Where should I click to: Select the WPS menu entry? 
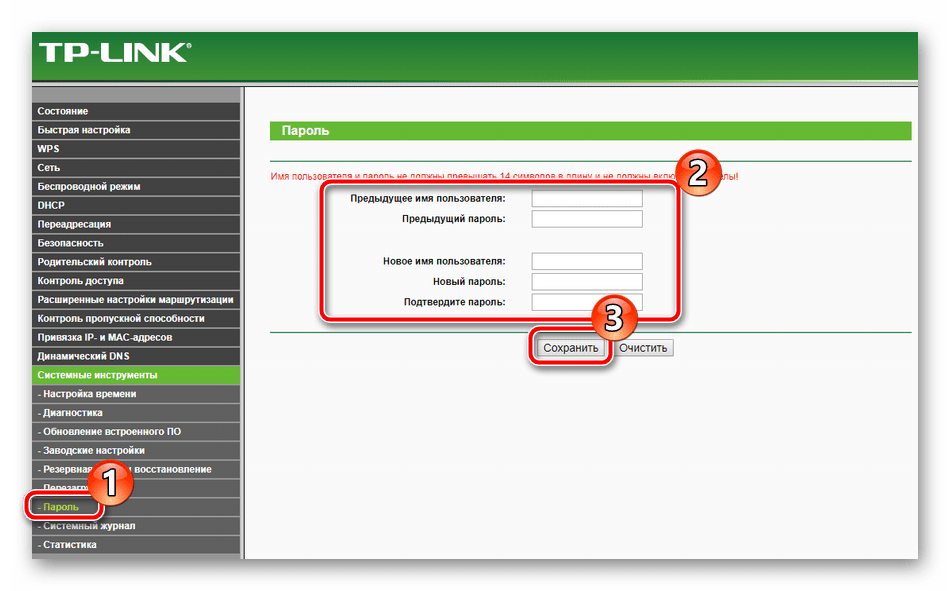[x=136, y=149]
